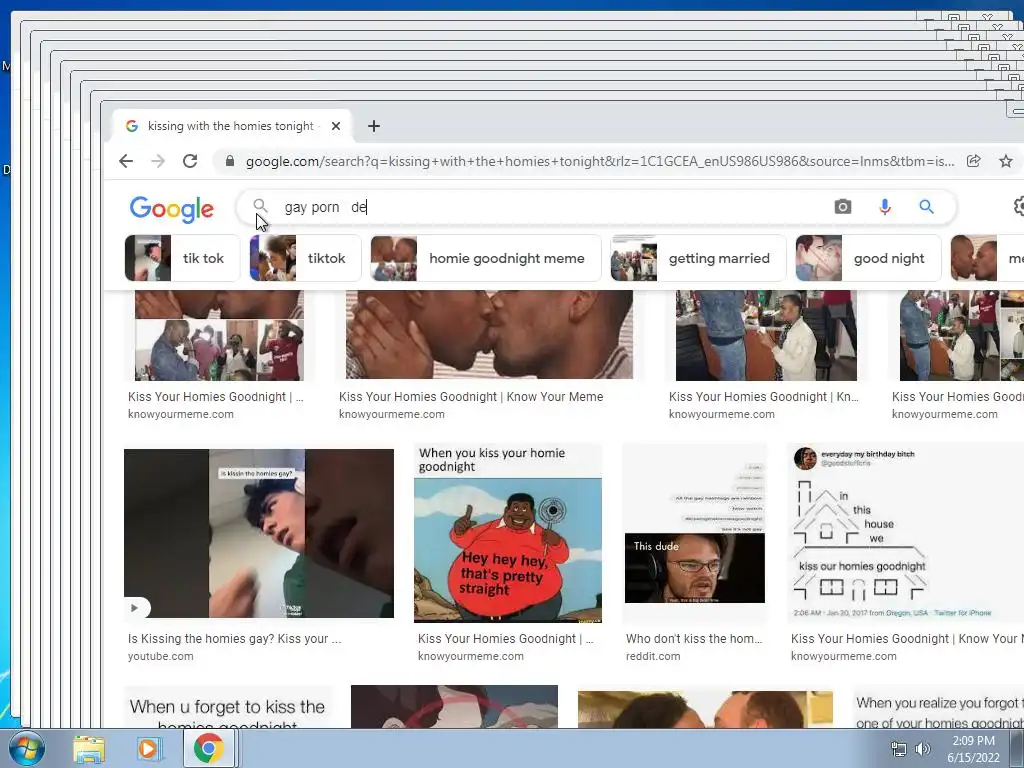The height and width of the screenshot is (768, 1024).
Task: Launch Windows Media Player from the taskbar
Action: 148,748
